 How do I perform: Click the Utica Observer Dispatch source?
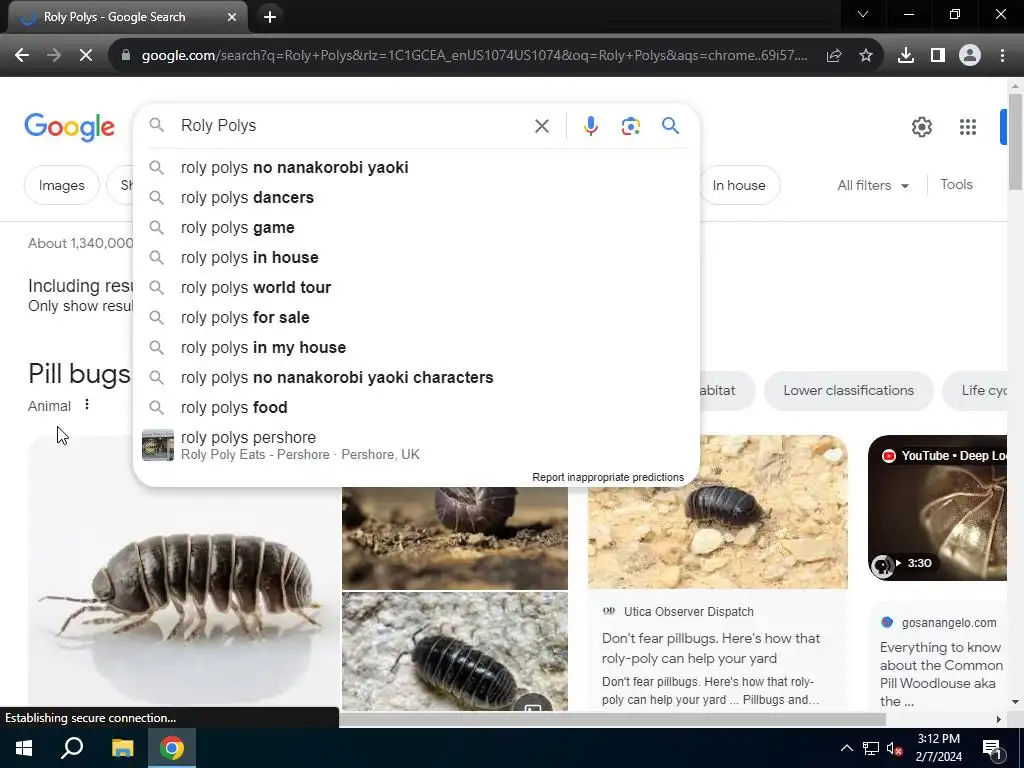tap(688, 612)
